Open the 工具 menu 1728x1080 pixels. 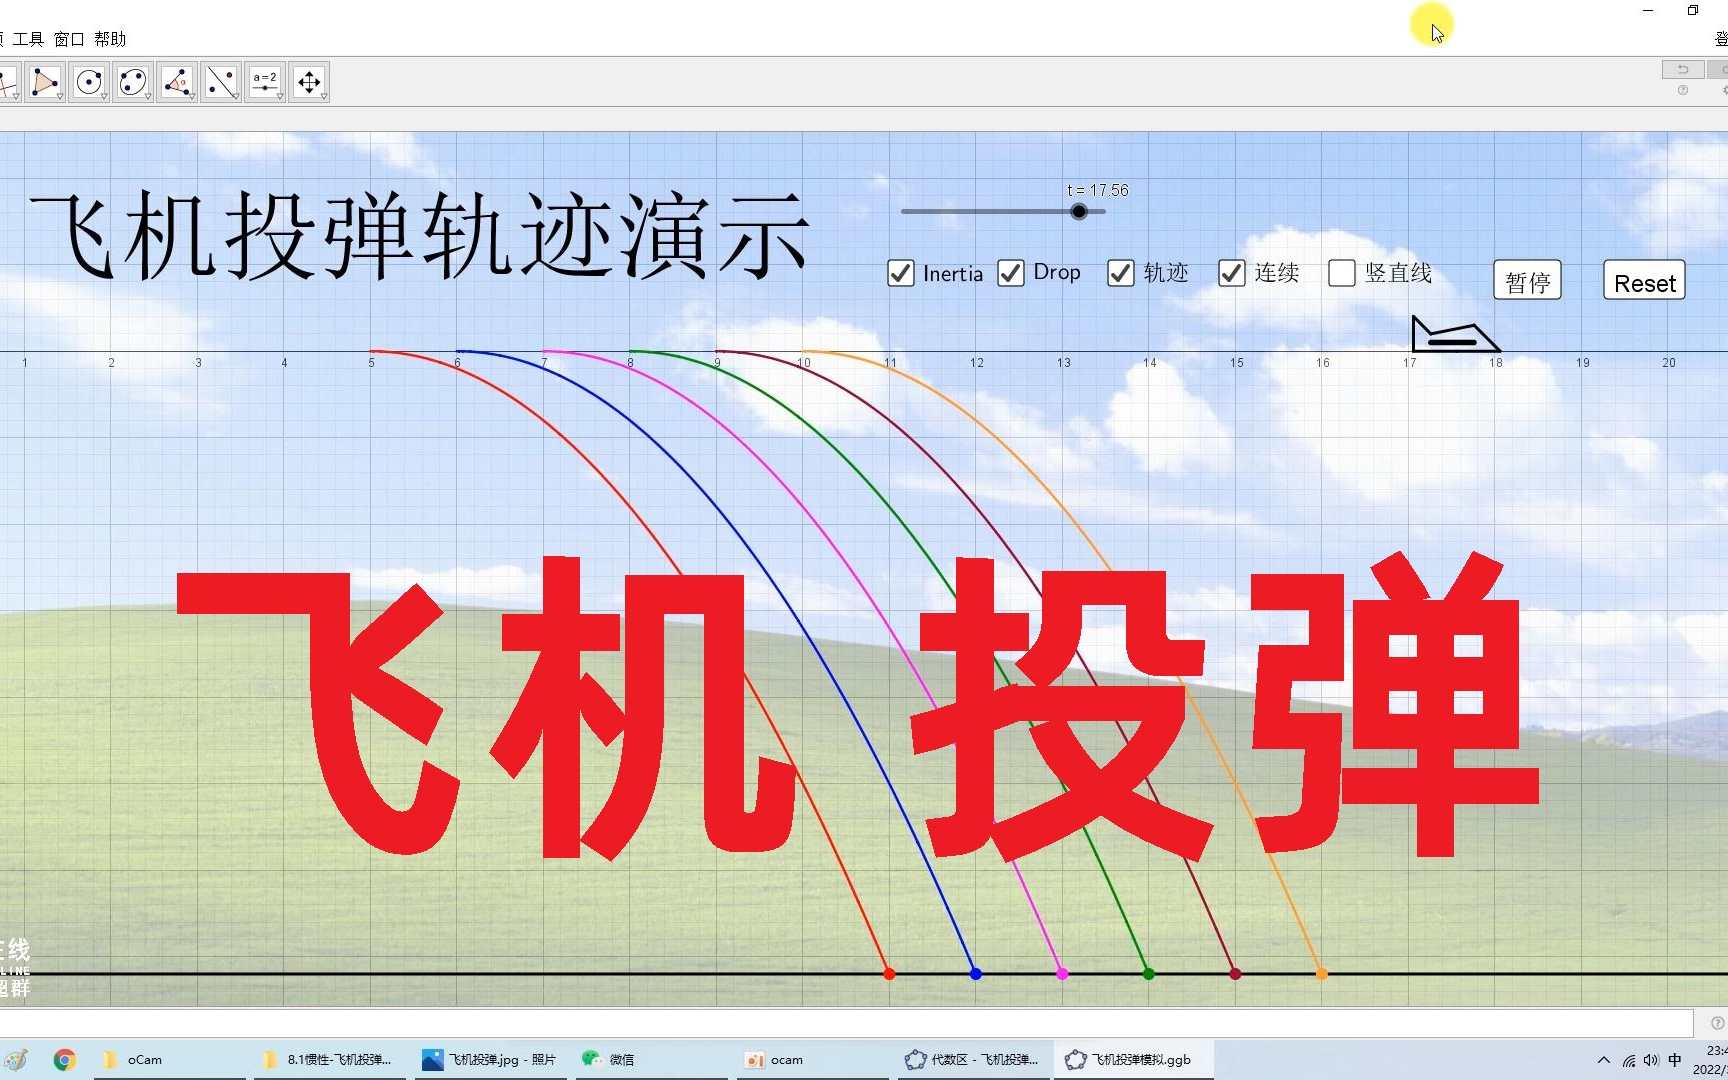(28, 39)
